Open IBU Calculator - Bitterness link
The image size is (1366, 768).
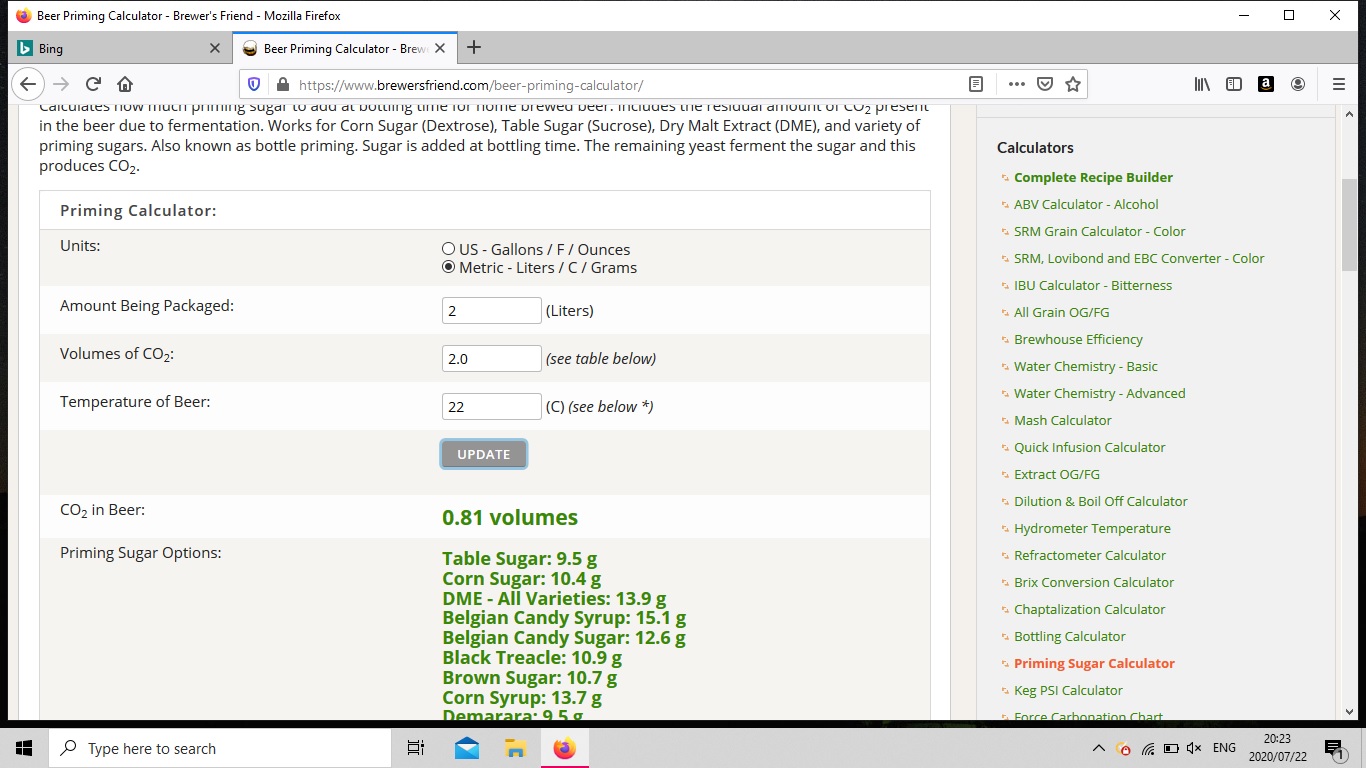coord(1093,285)
